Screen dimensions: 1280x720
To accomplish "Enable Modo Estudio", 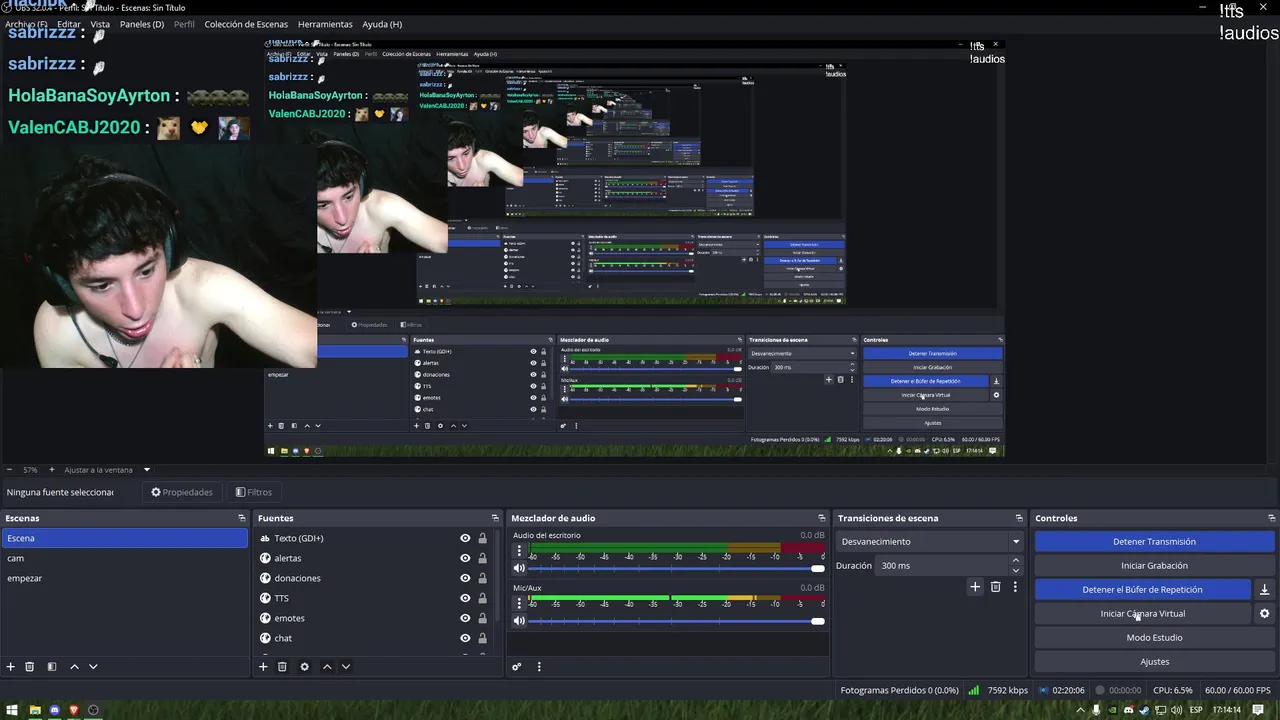I will (x=1154, y=638).
